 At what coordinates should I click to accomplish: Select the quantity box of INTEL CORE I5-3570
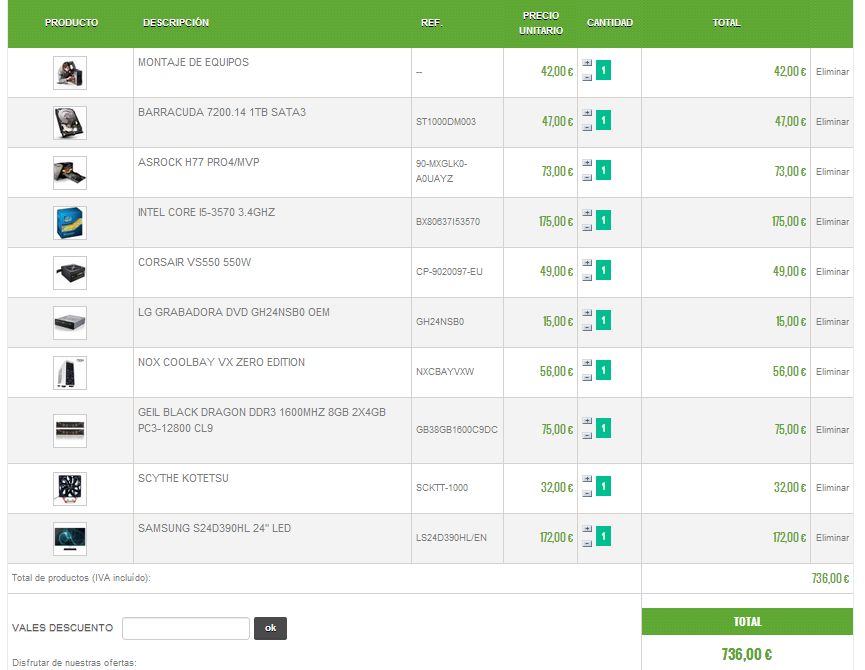coord(604,221)
